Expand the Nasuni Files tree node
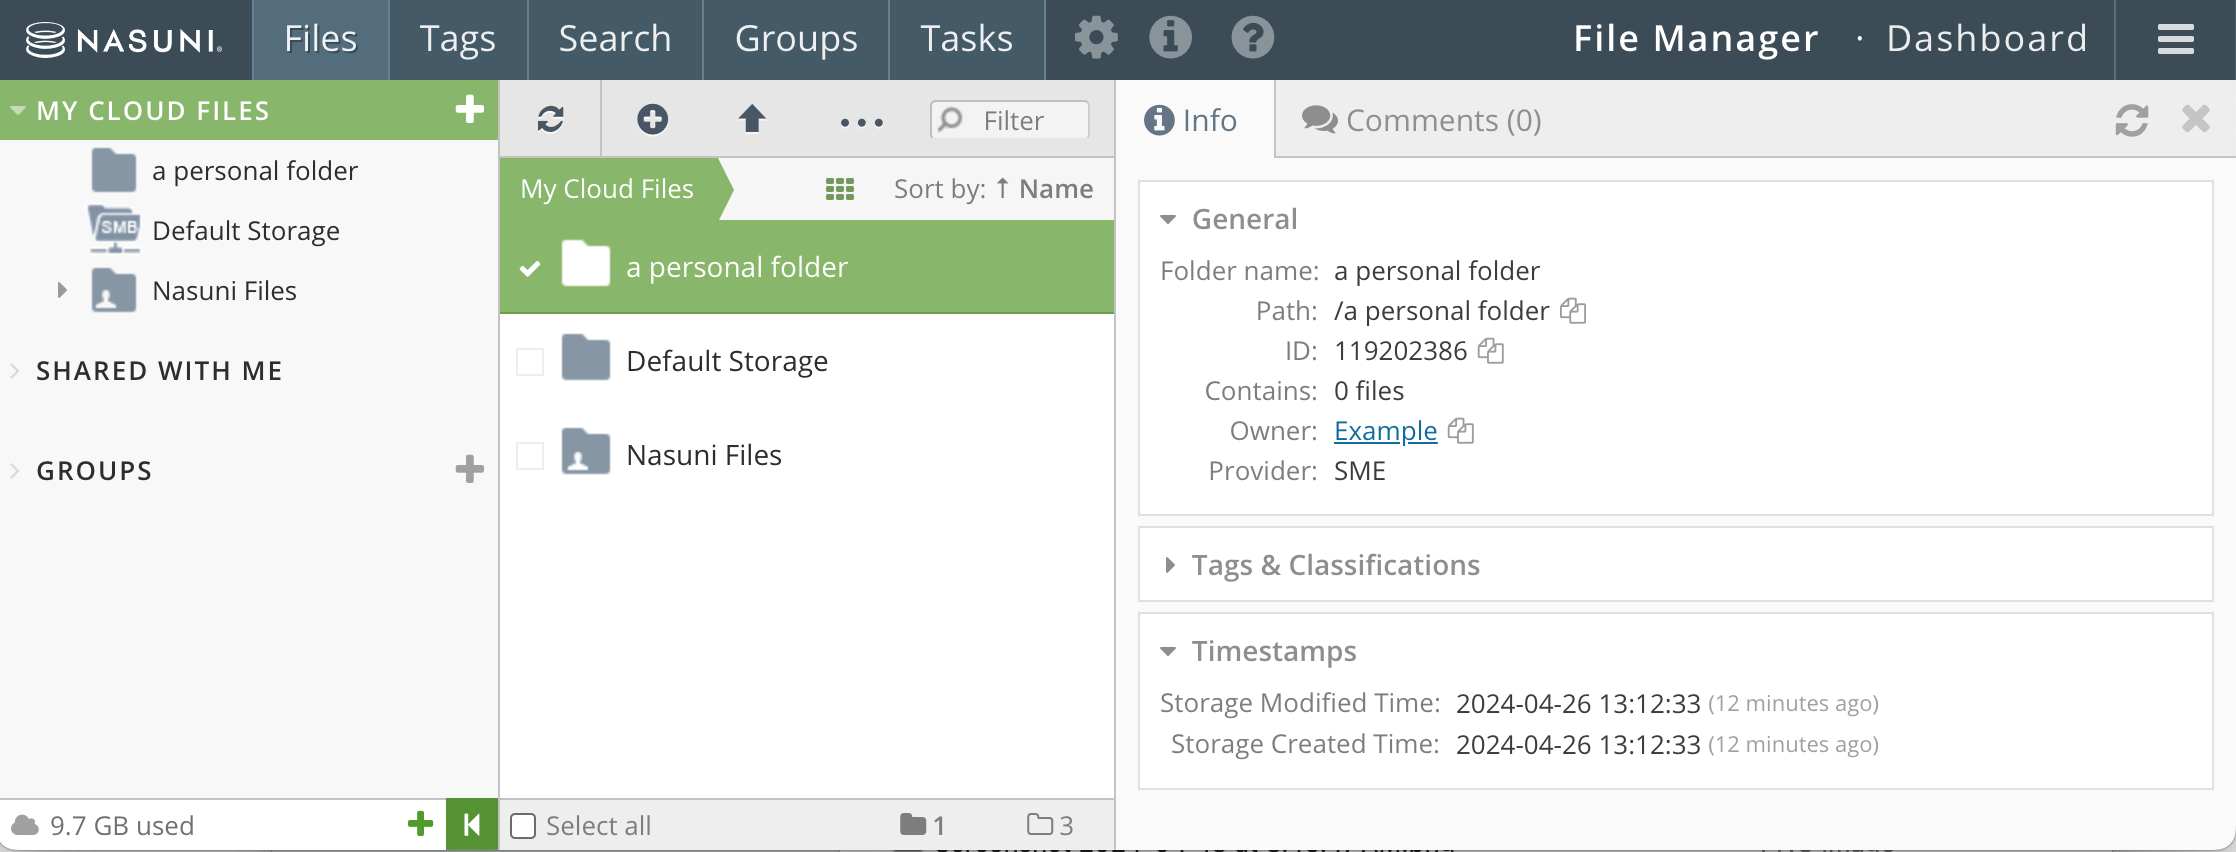This screenshot has width=2236, height=852. [x=62, y=290]
